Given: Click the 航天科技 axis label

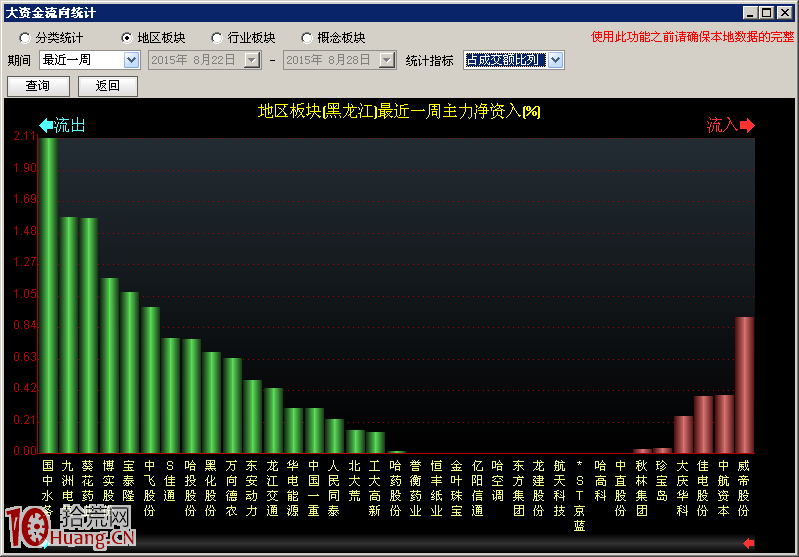Looking at the screenshot, I should pyautogui.click(x=560, y=488).
